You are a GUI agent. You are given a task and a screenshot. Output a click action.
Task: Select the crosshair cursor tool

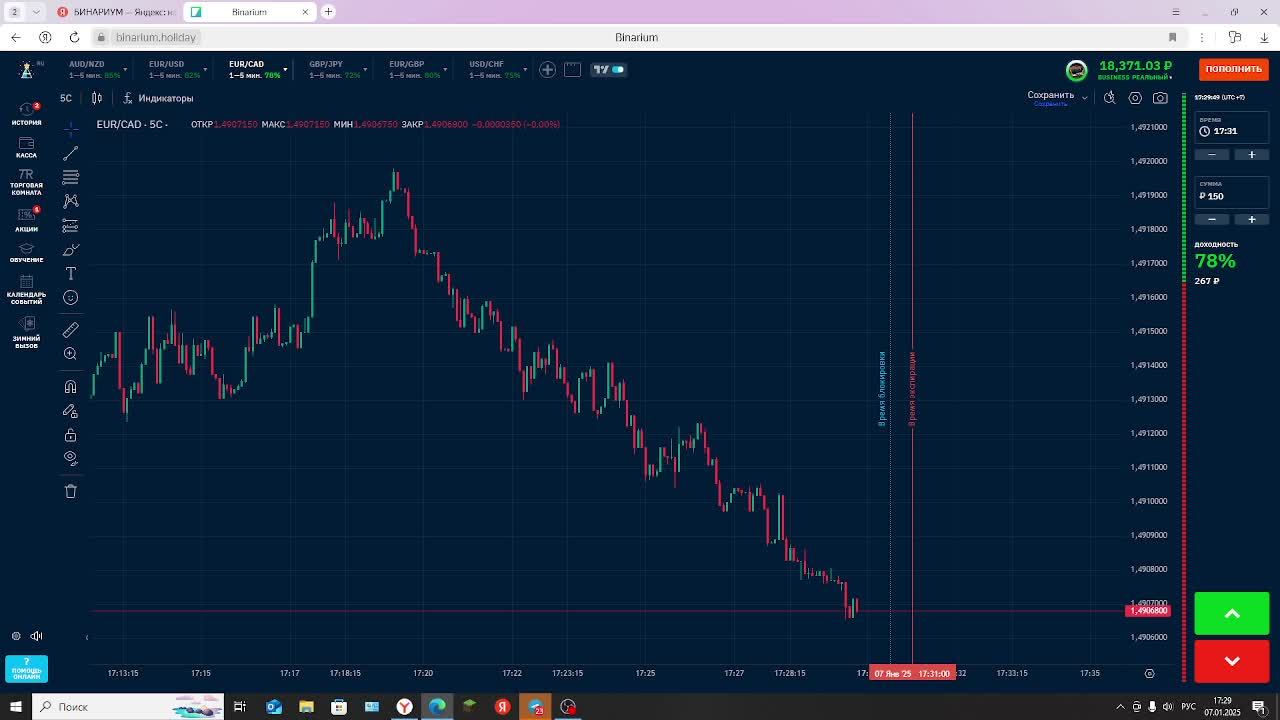(x=70, y=129)
